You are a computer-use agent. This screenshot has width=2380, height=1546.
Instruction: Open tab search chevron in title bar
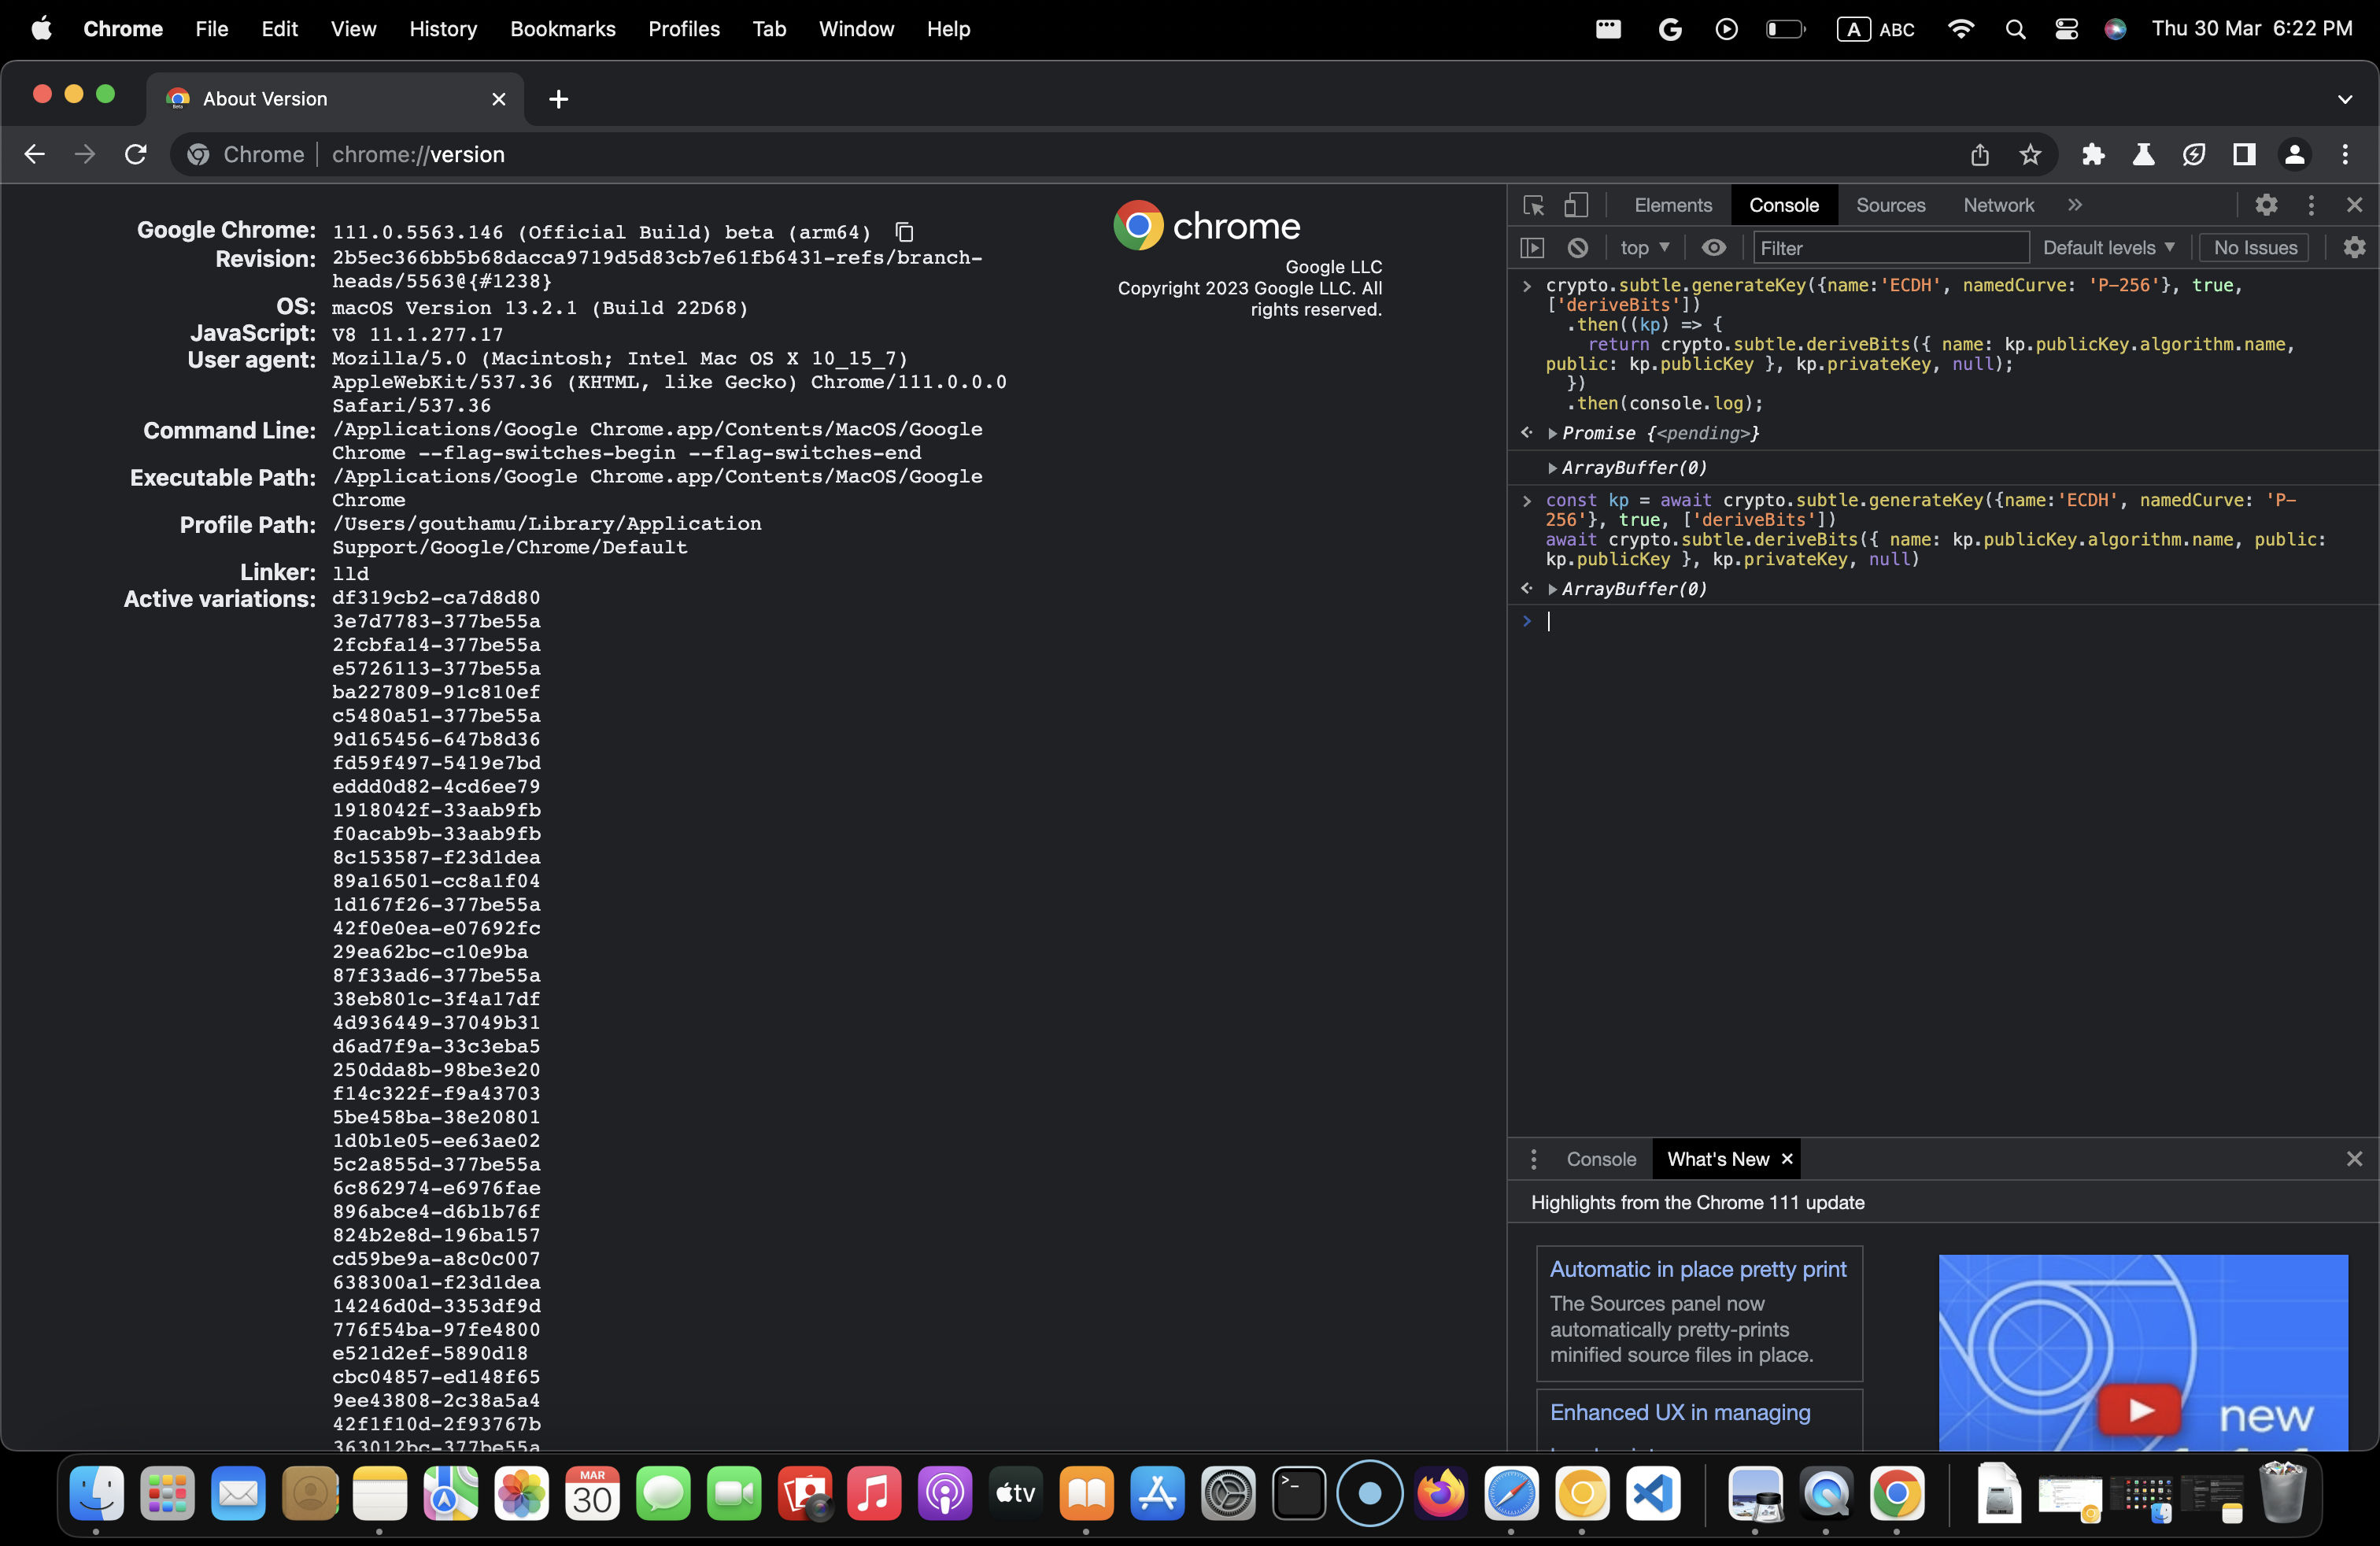click(2345, 99)
